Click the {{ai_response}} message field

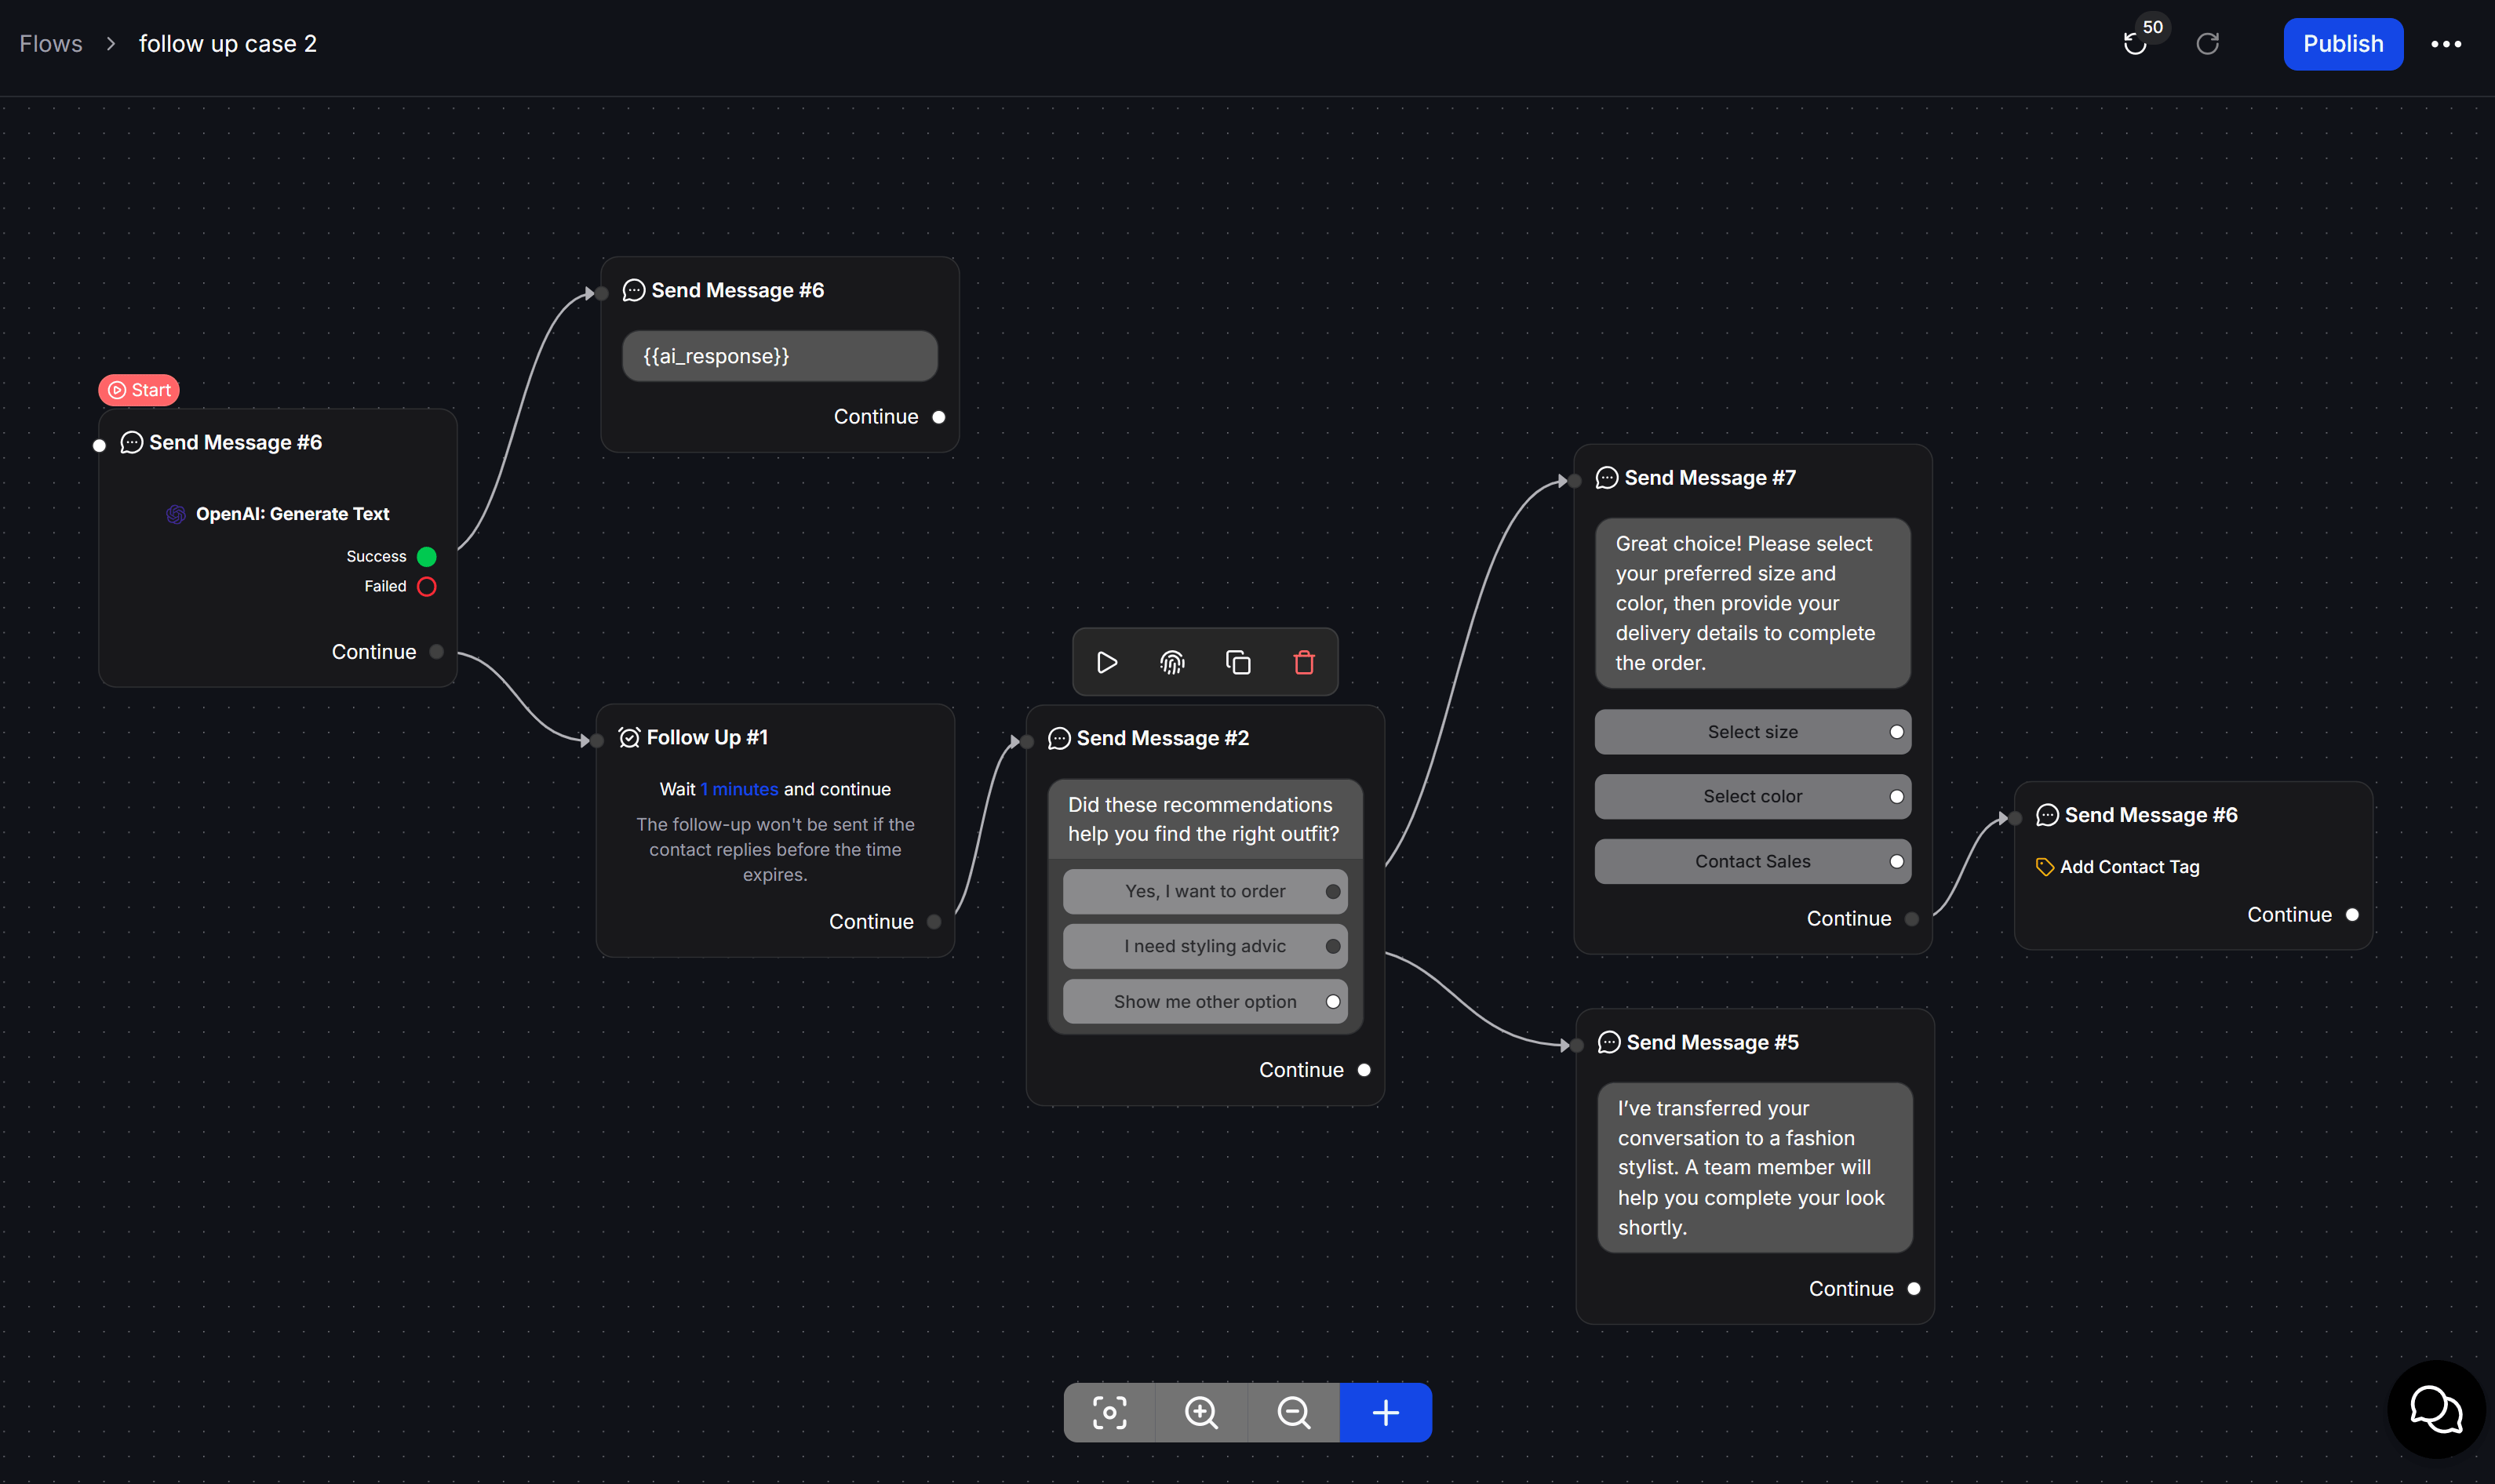click(x=780, y=356)
